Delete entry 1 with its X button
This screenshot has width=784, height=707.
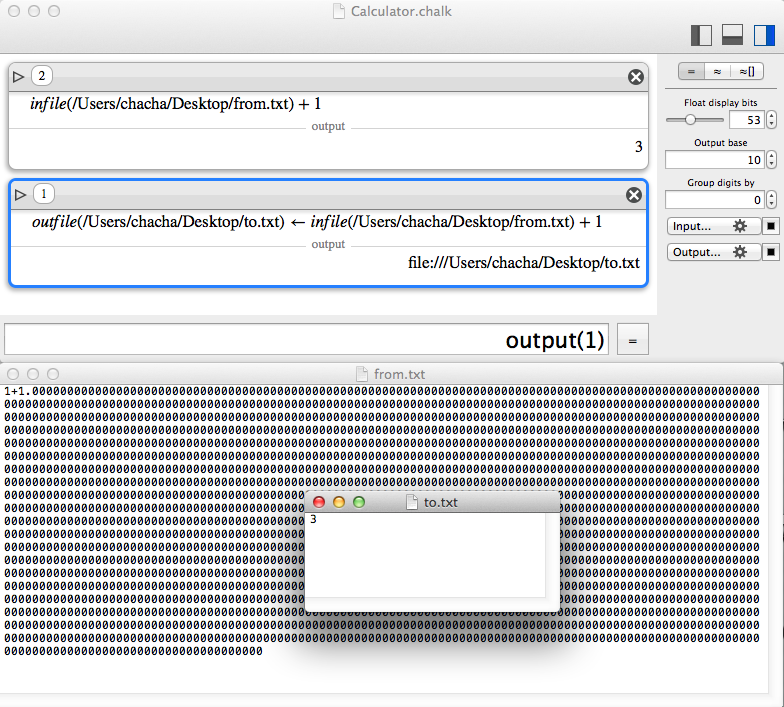point(634,195)
